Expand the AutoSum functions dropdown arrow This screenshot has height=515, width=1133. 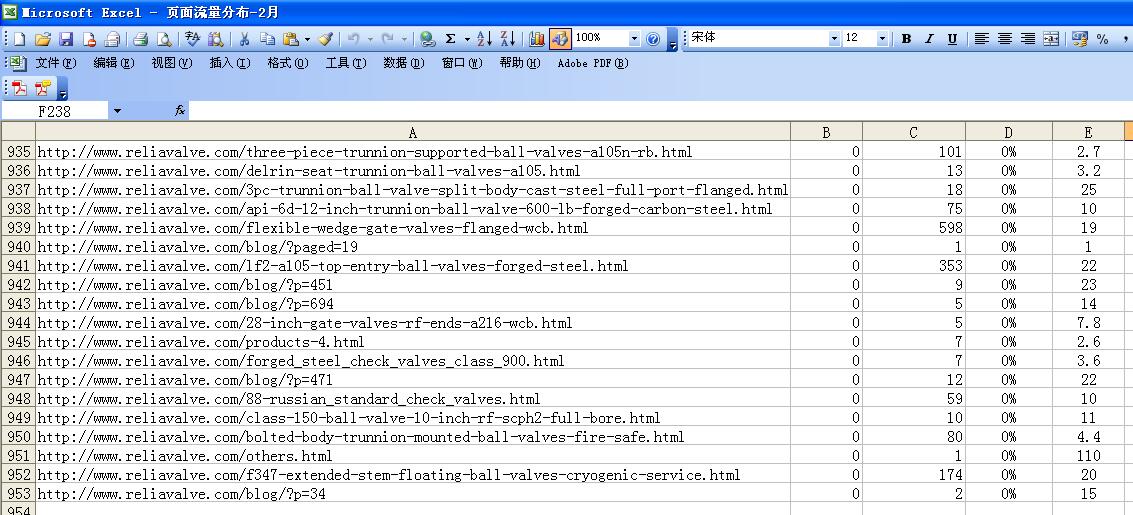click(x=468, y=39)
